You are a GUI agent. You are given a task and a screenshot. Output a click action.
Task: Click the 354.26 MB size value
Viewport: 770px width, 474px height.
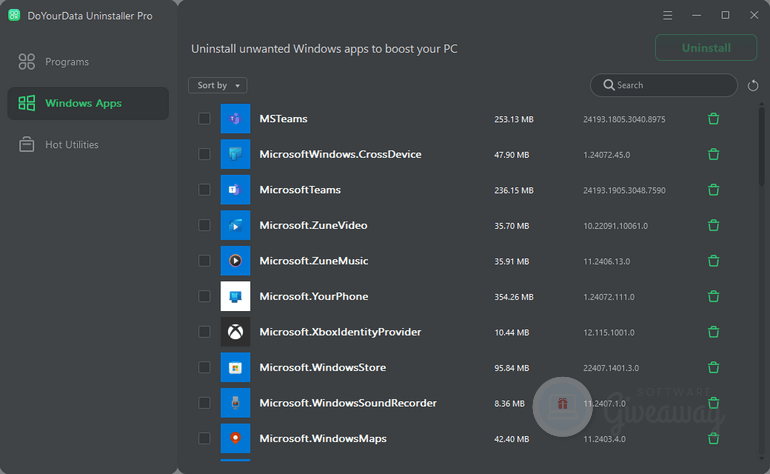click(x=514, y=297)
